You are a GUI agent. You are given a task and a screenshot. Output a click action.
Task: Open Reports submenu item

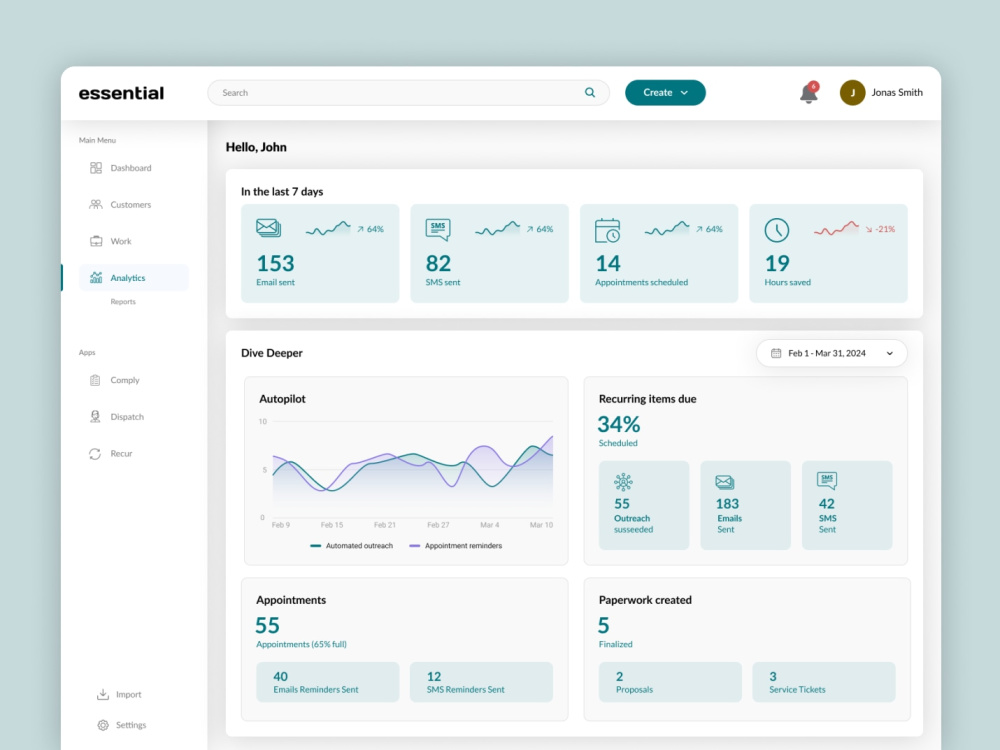coord(123,302)
